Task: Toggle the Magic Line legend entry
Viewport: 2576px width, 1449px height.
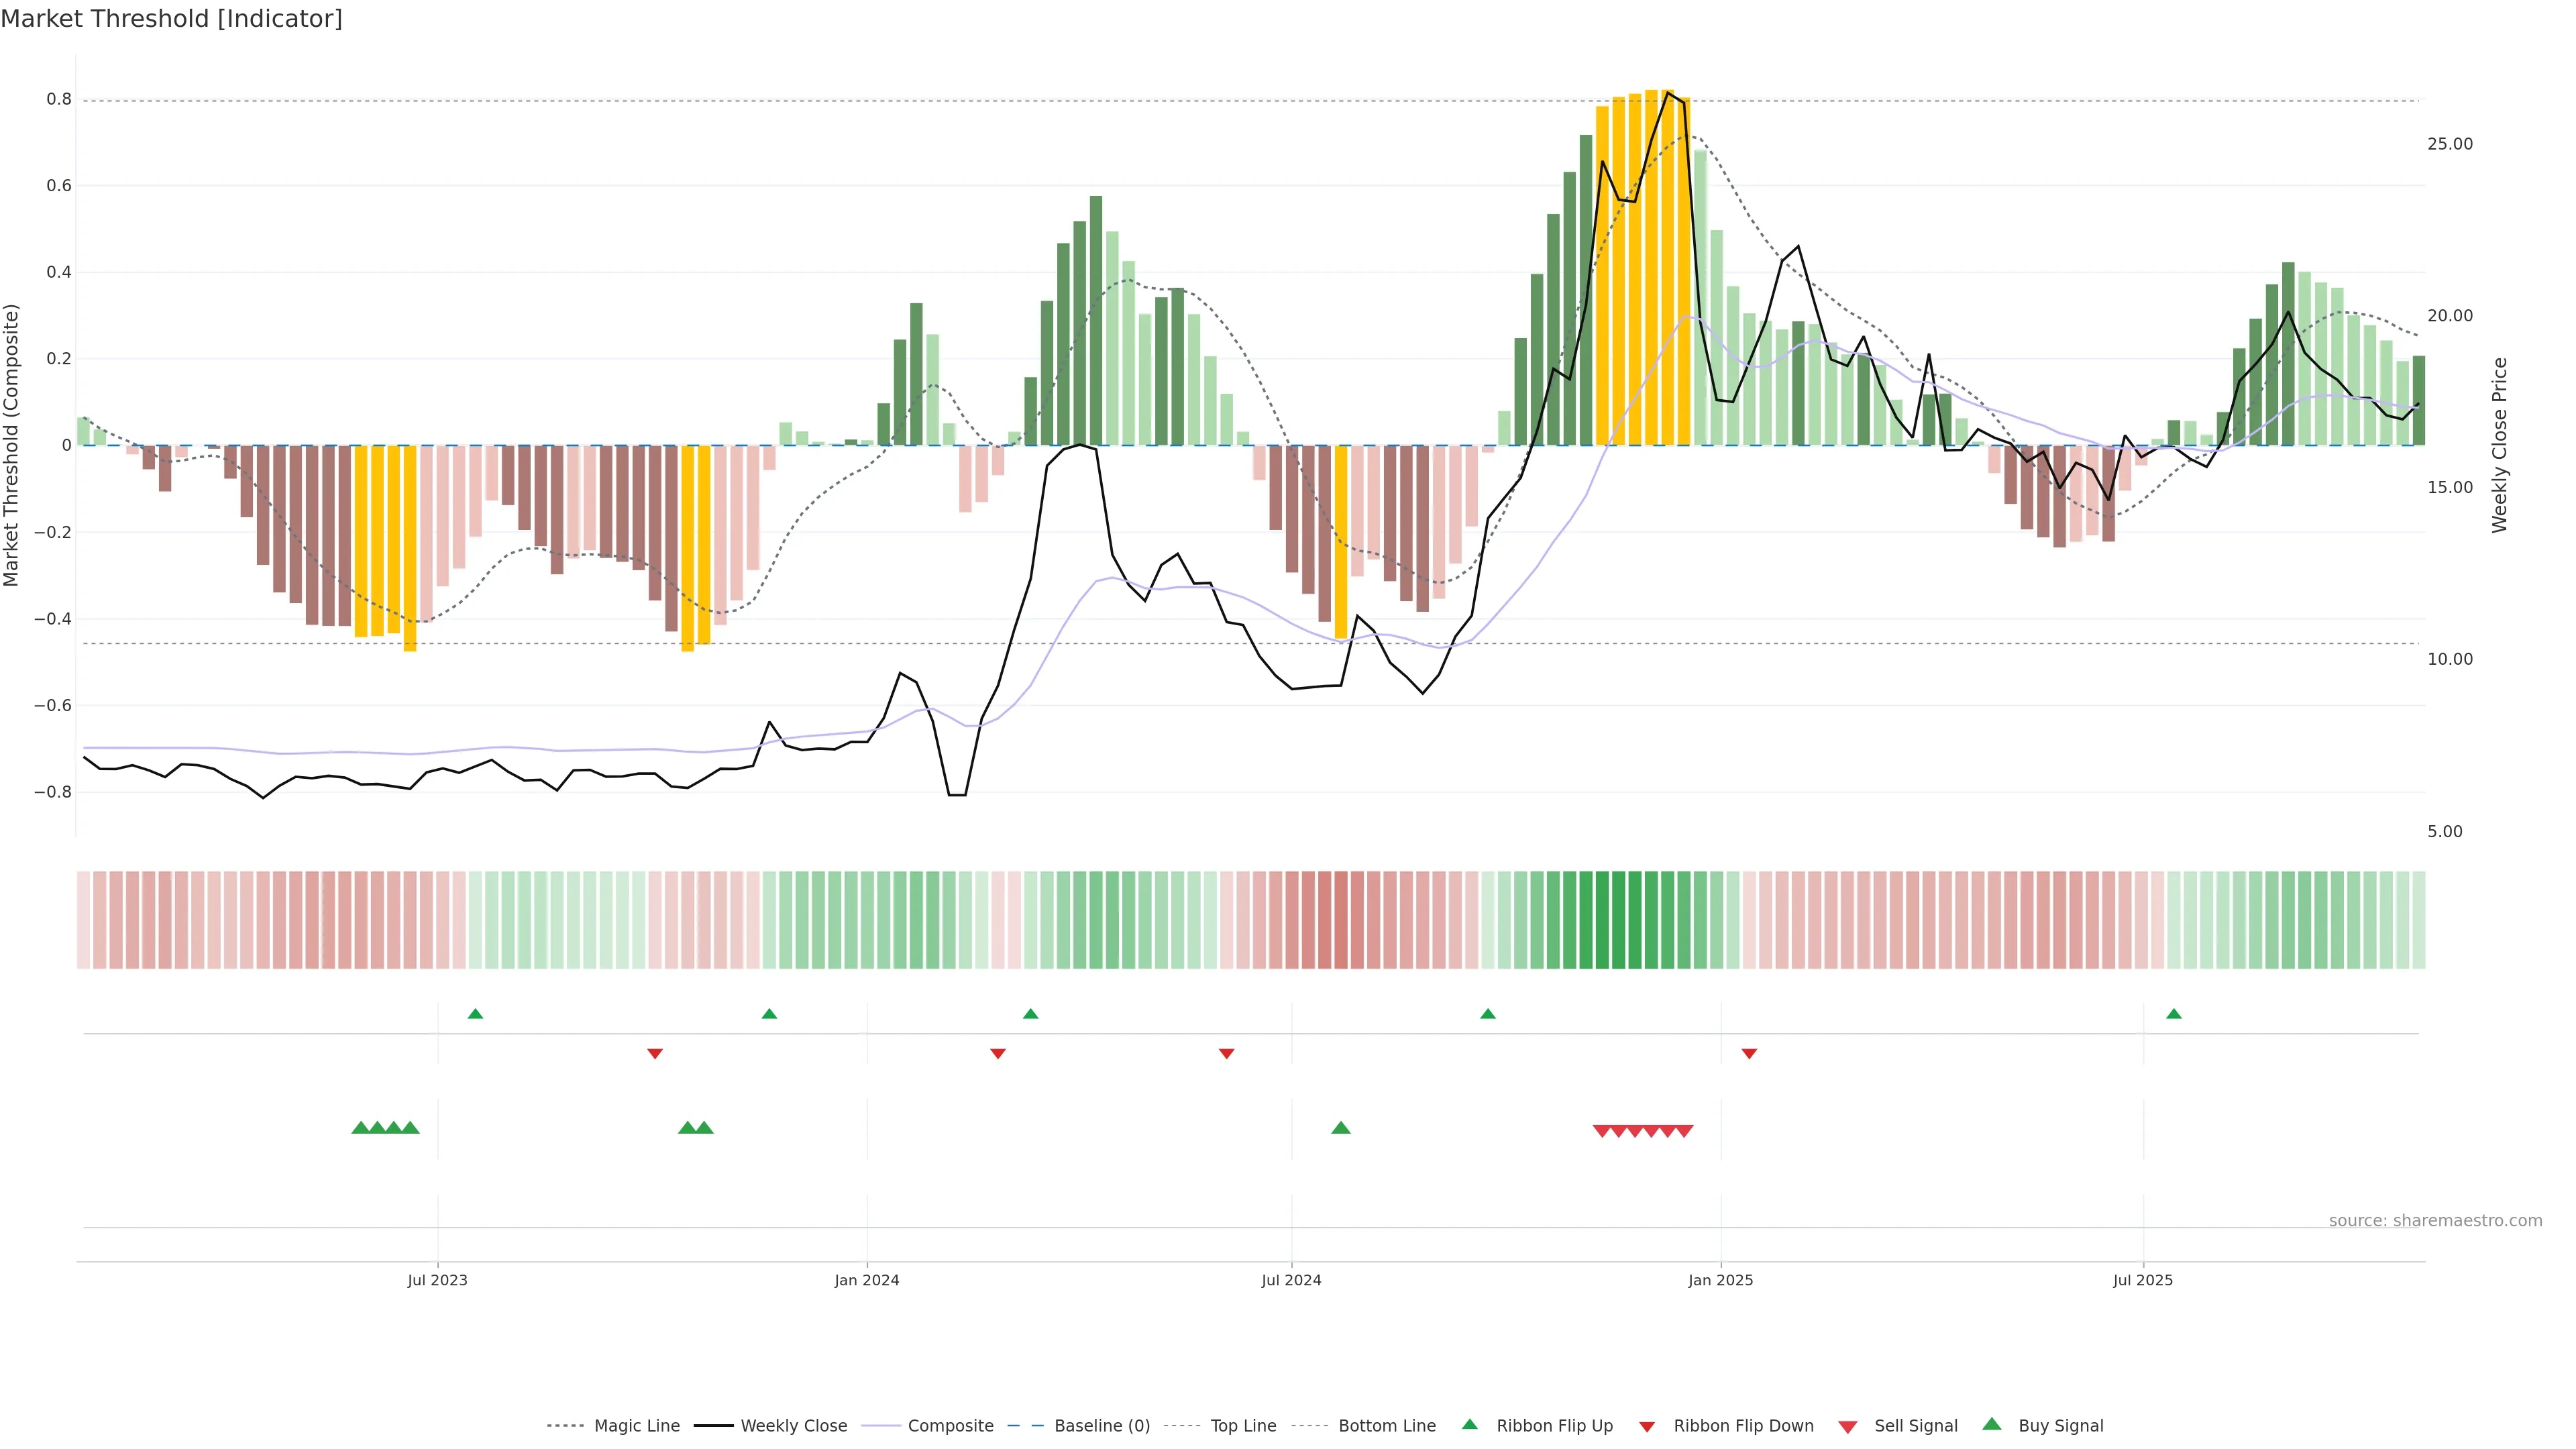Action: coord(636,1426)
